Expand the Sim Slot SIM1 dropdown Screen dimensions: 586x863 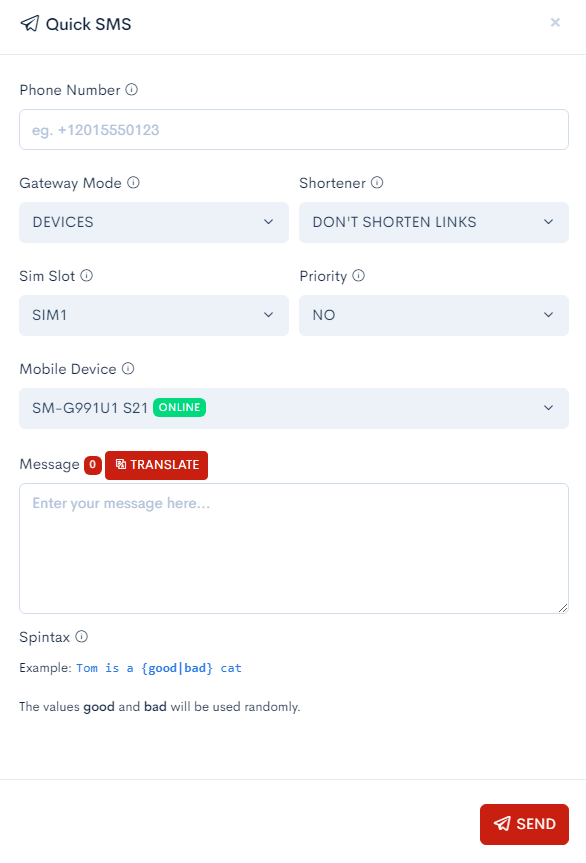154,315
